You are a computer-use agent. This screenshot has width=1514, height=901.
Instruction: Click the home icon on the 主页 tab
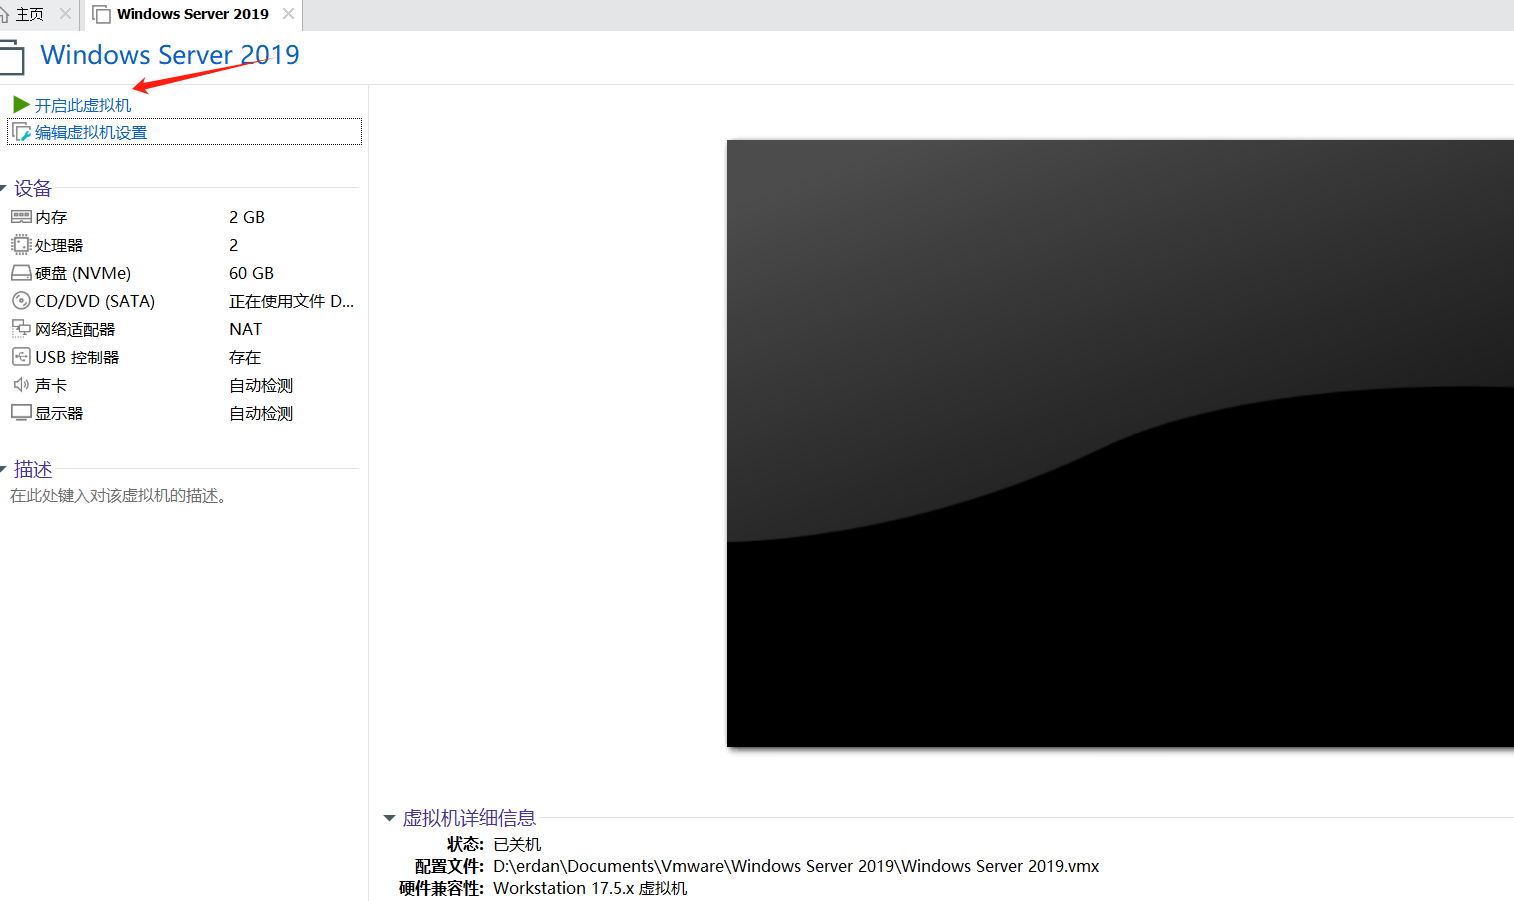click(x=4, y=14)
